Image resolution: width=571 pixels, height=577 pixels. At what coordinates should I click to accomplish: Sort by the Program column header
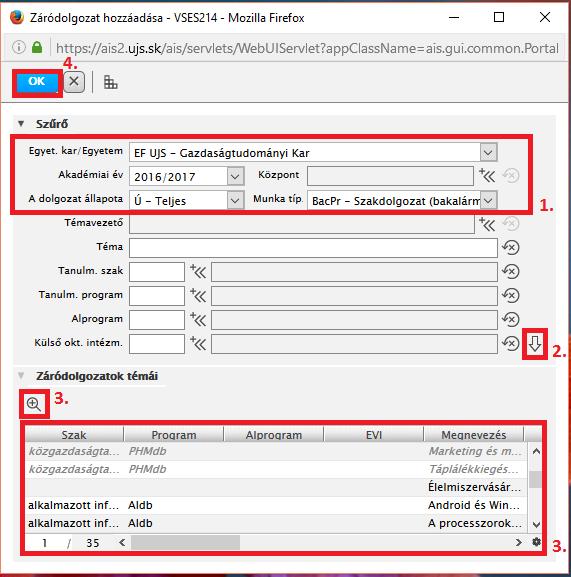[x=174, y=435]
